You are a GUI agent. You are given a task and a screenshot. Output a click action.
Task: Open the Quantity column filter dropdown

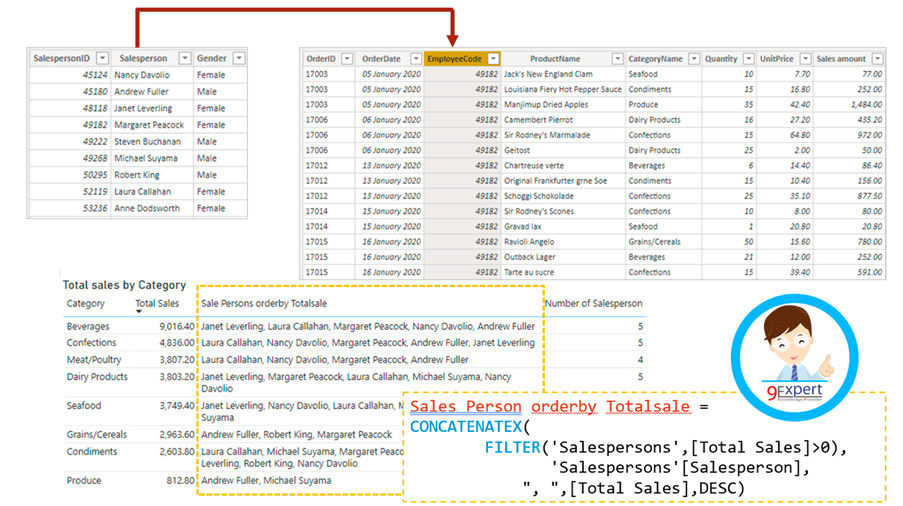point(748,59)
